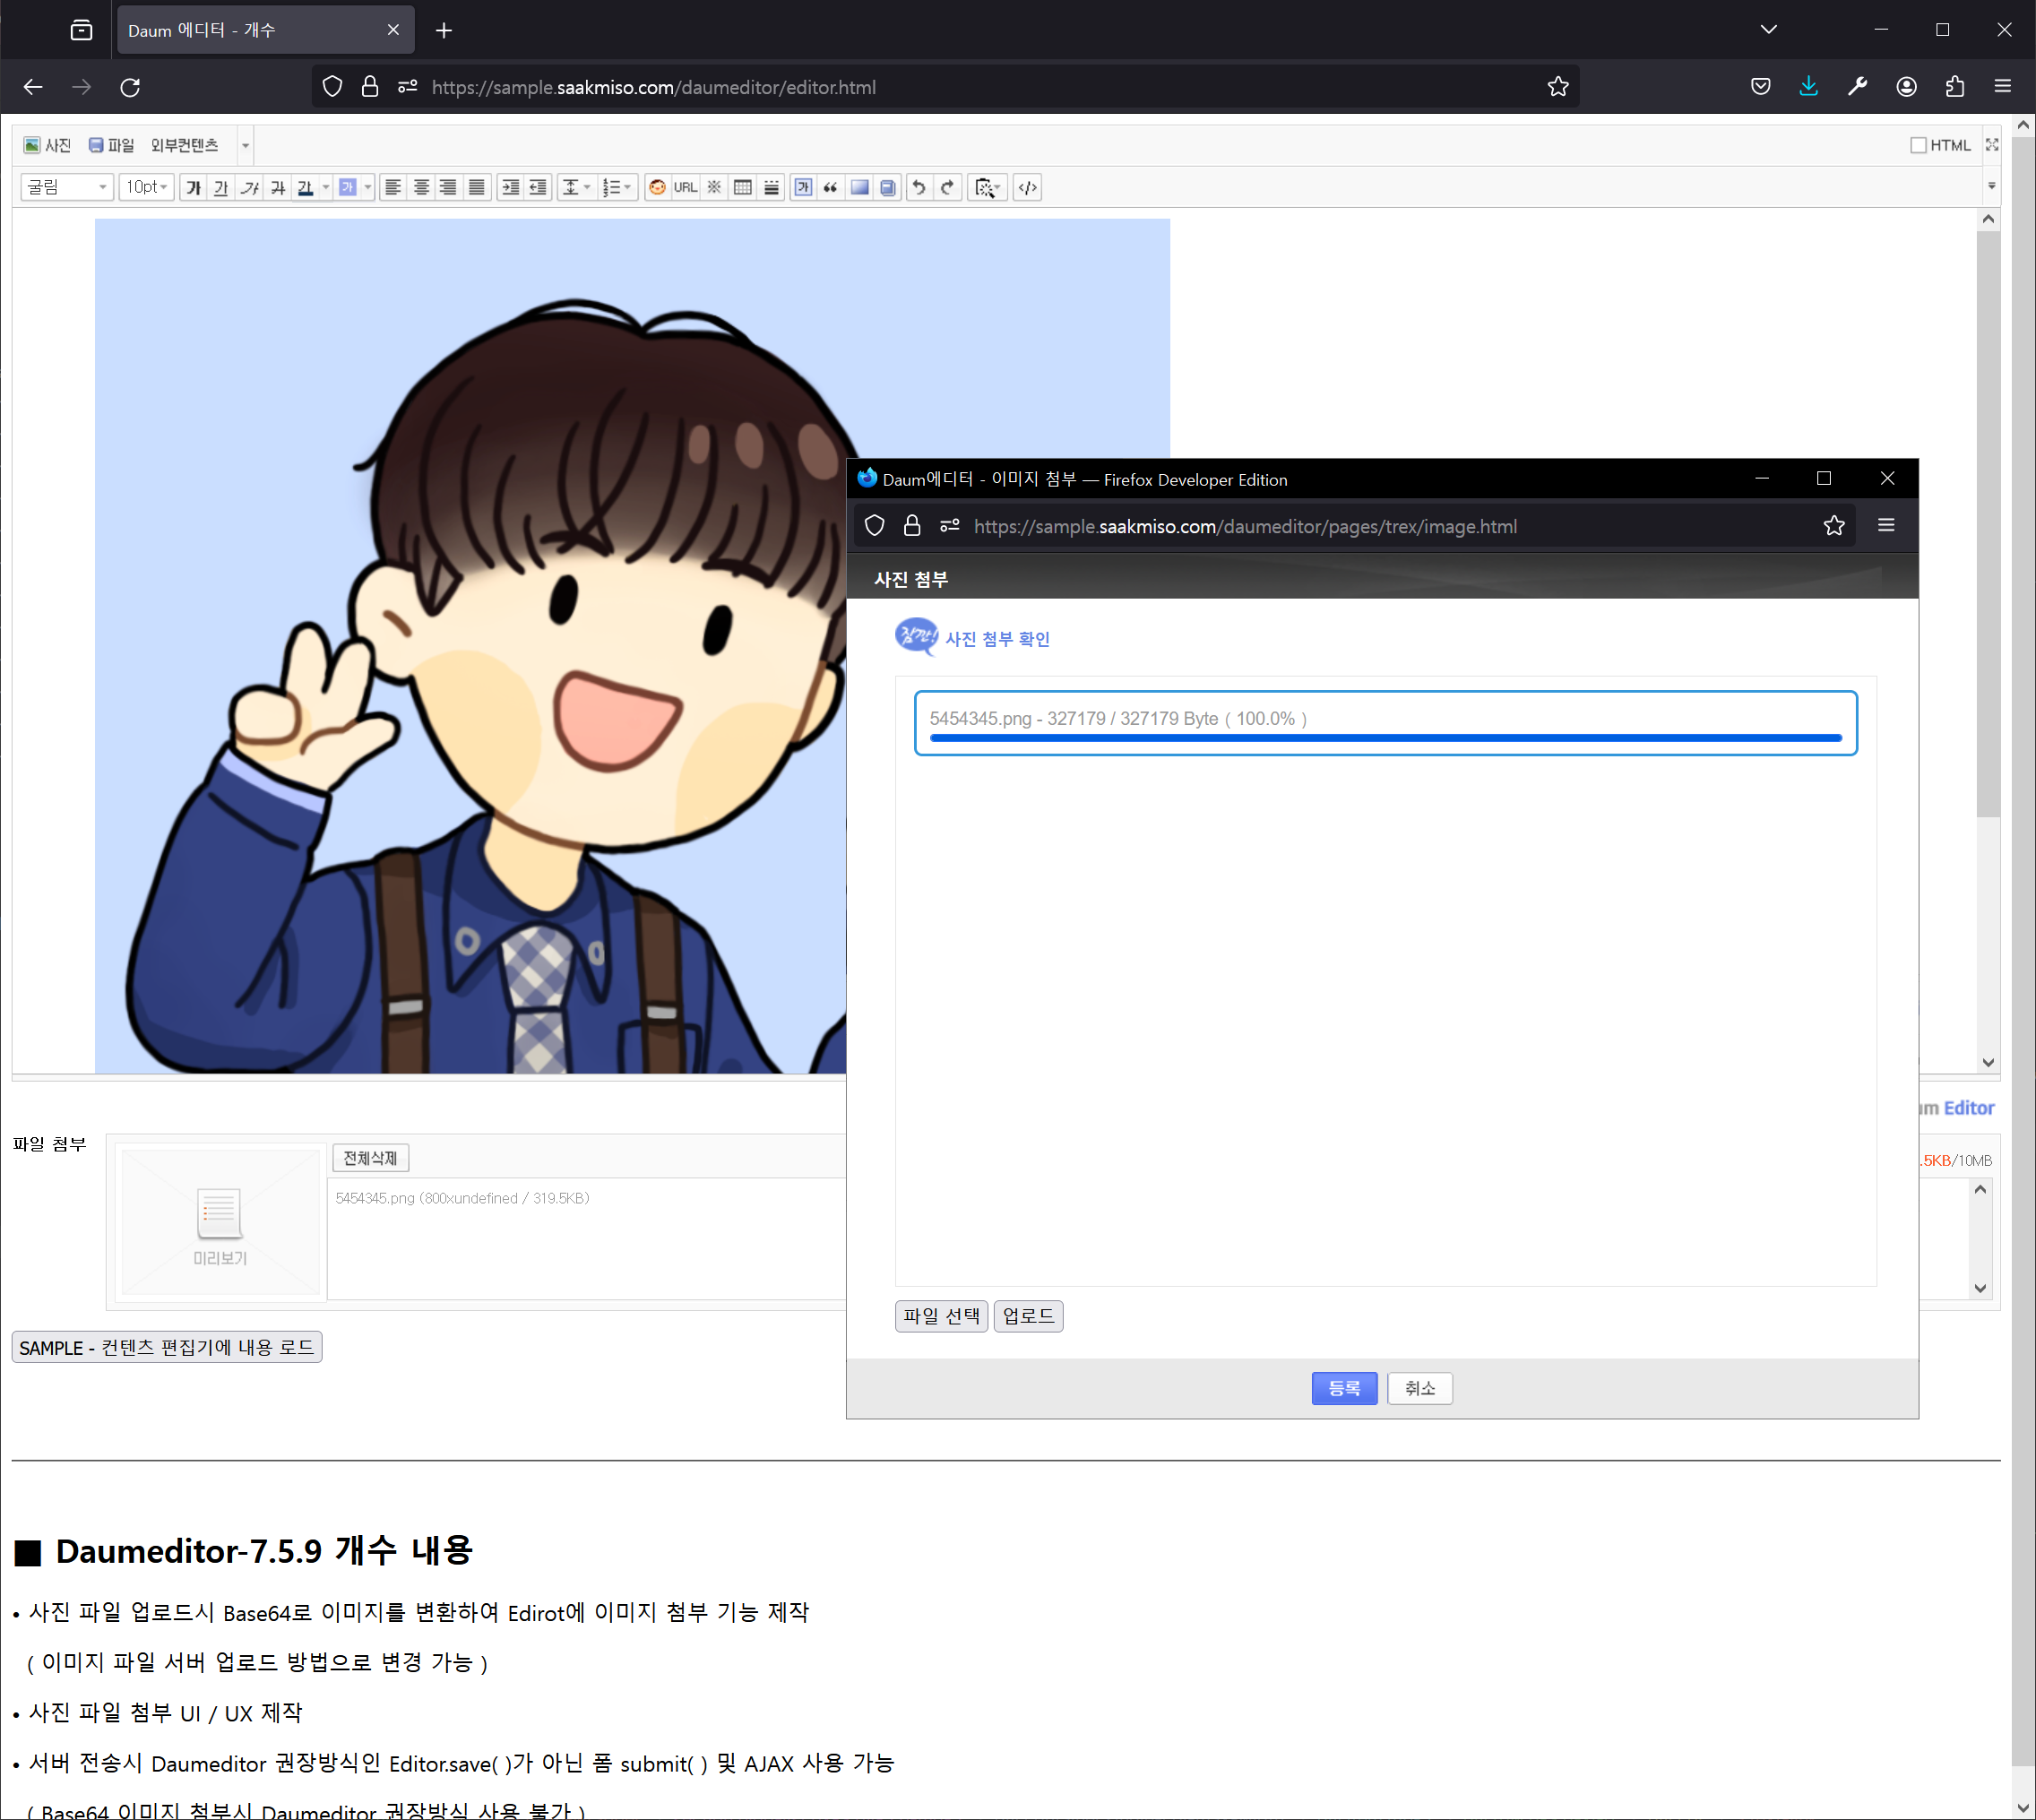Click the Firefox pocket save icon
2036x1820 pixels.
[1761, 87]
